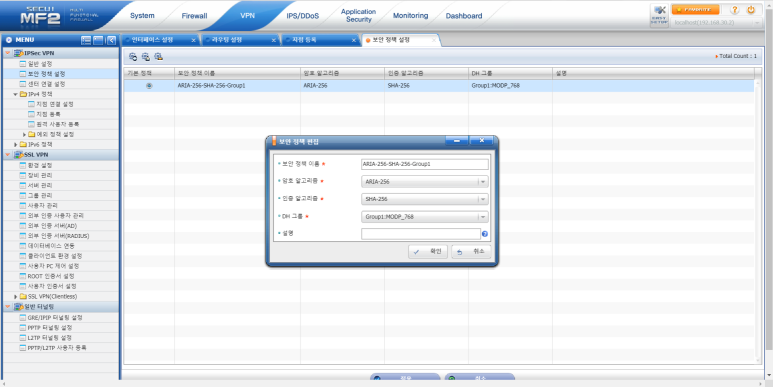Open the localhost(192.168.30.2) device dropdown
The image size is (773, 387).
pyautogui.click(x=716, y=23)
